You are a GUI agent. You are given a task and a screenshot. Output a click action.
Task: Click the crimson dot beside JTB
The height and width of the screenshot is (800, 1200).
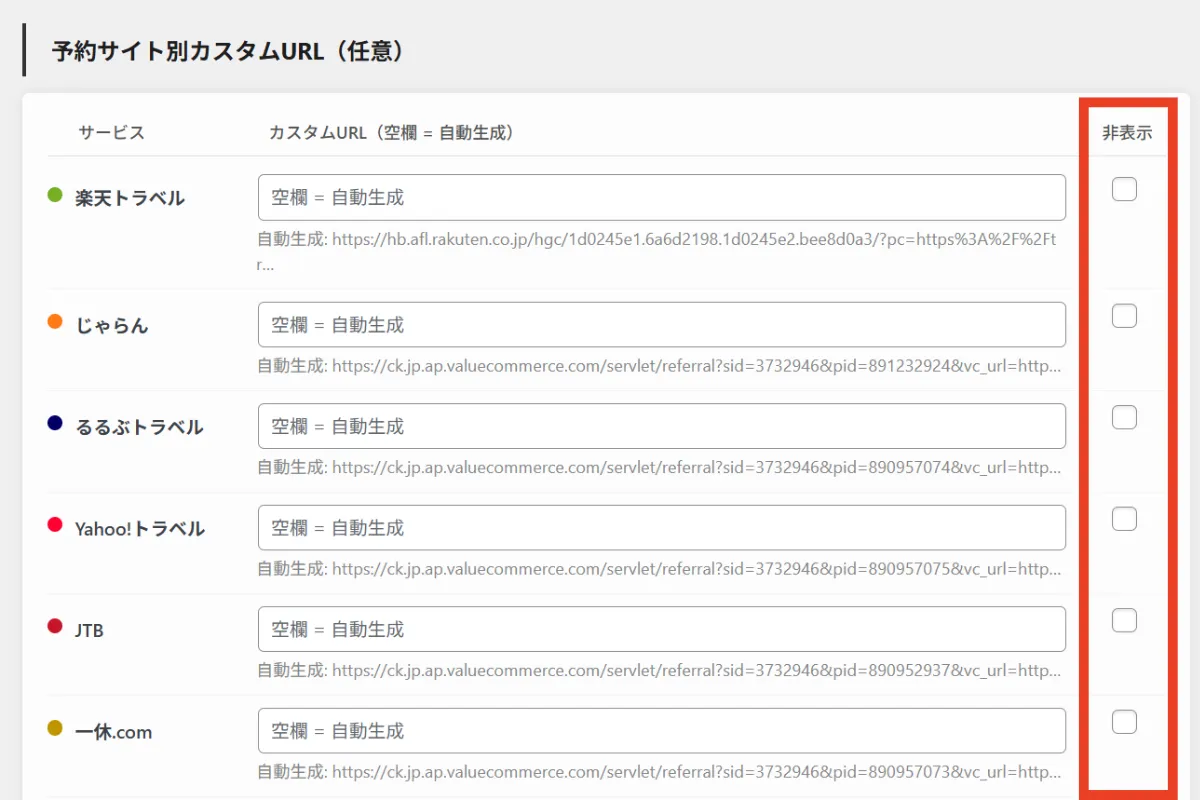pyautogui.click(x=55, y=626)
